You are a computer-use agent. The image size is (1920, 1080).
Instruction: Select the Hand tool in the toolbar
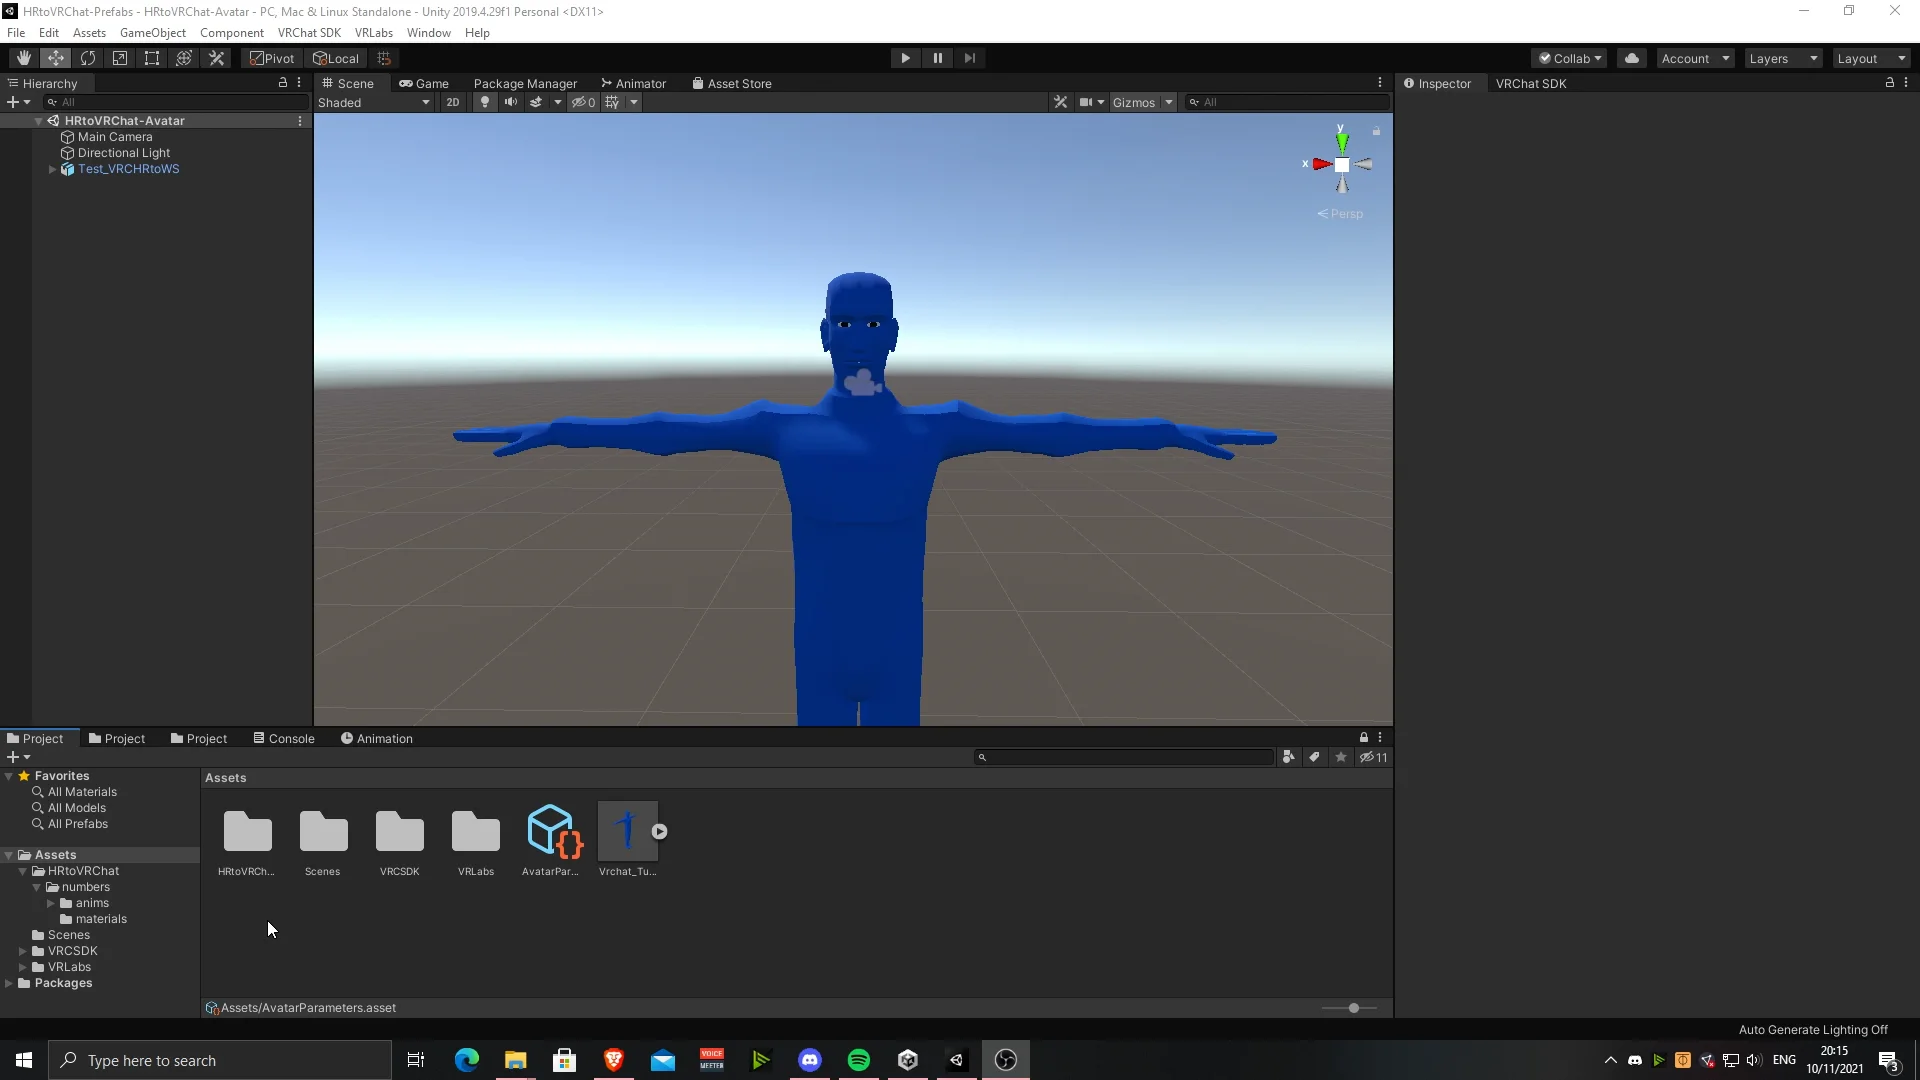tap(22, 57)
